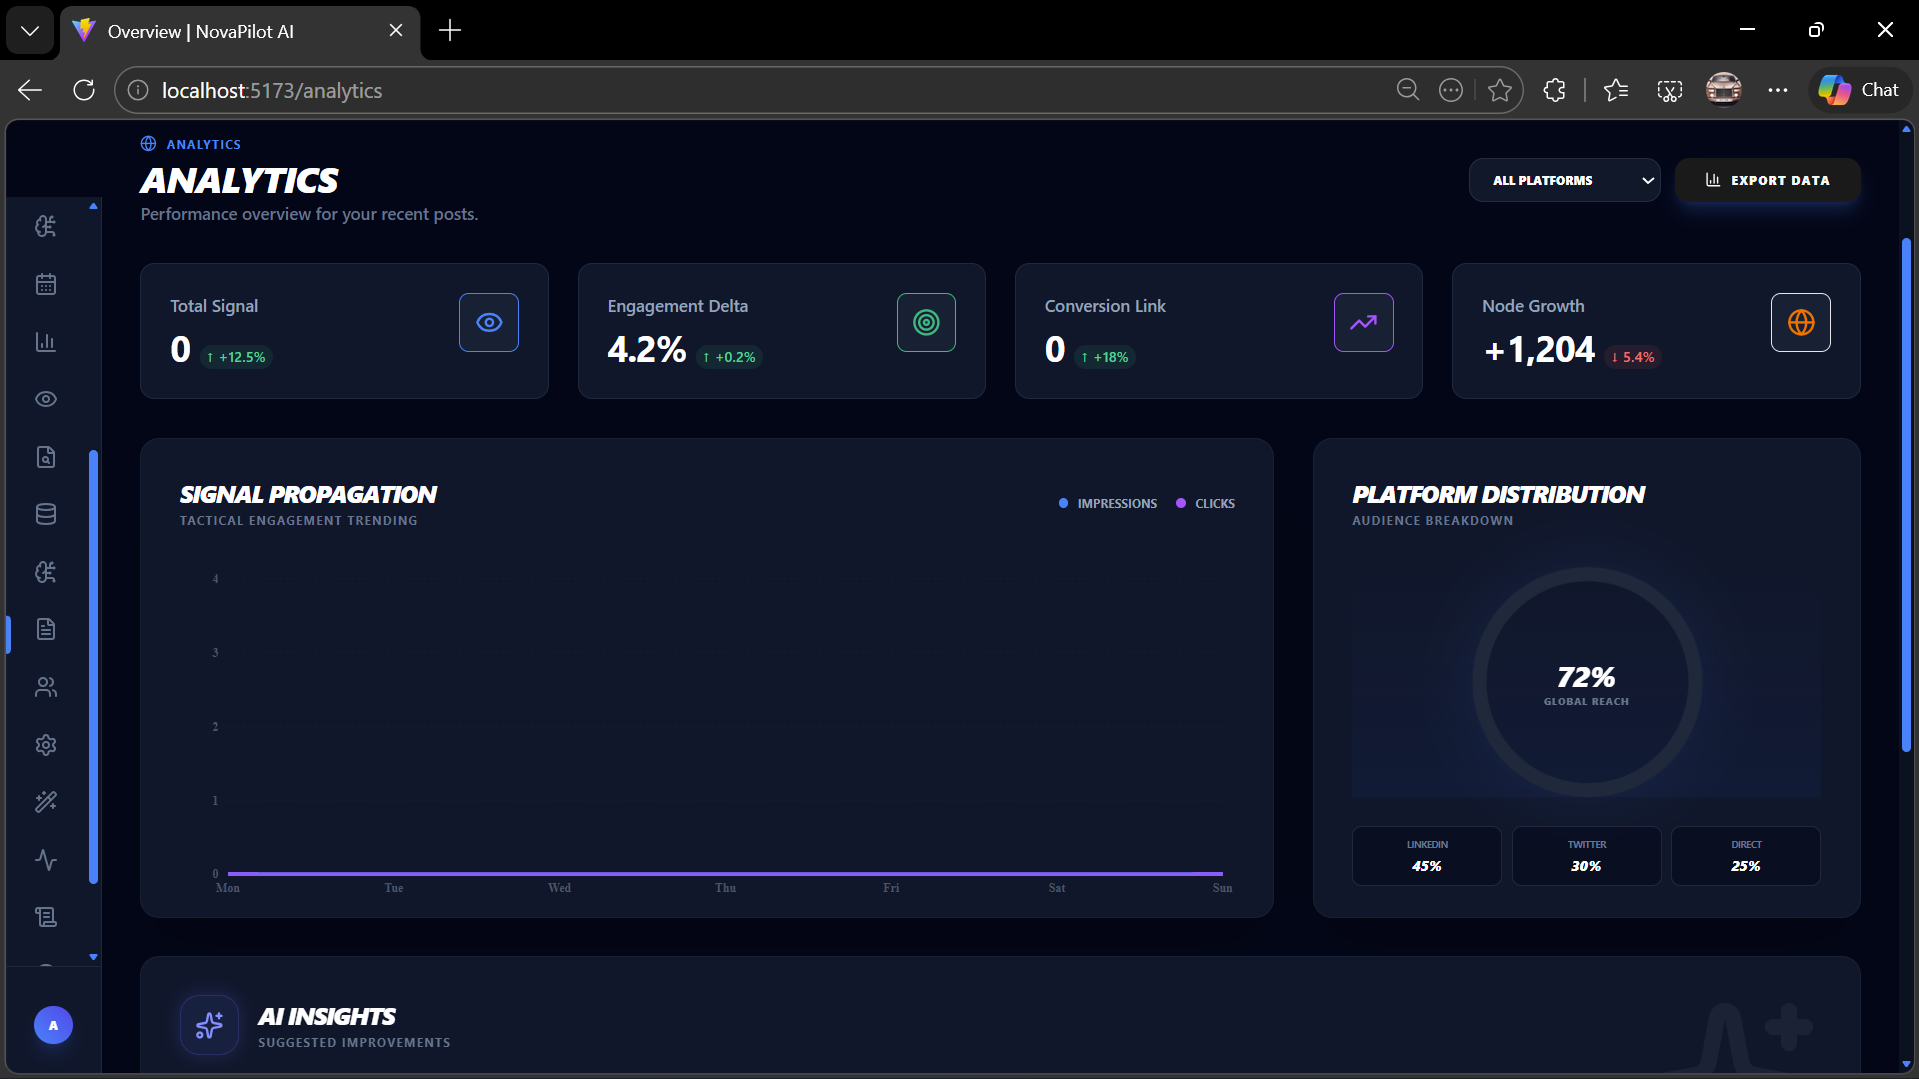1919x1079 pixels.
Task: Open the settings gear sidebar icon
Action: tap(46, 745)
